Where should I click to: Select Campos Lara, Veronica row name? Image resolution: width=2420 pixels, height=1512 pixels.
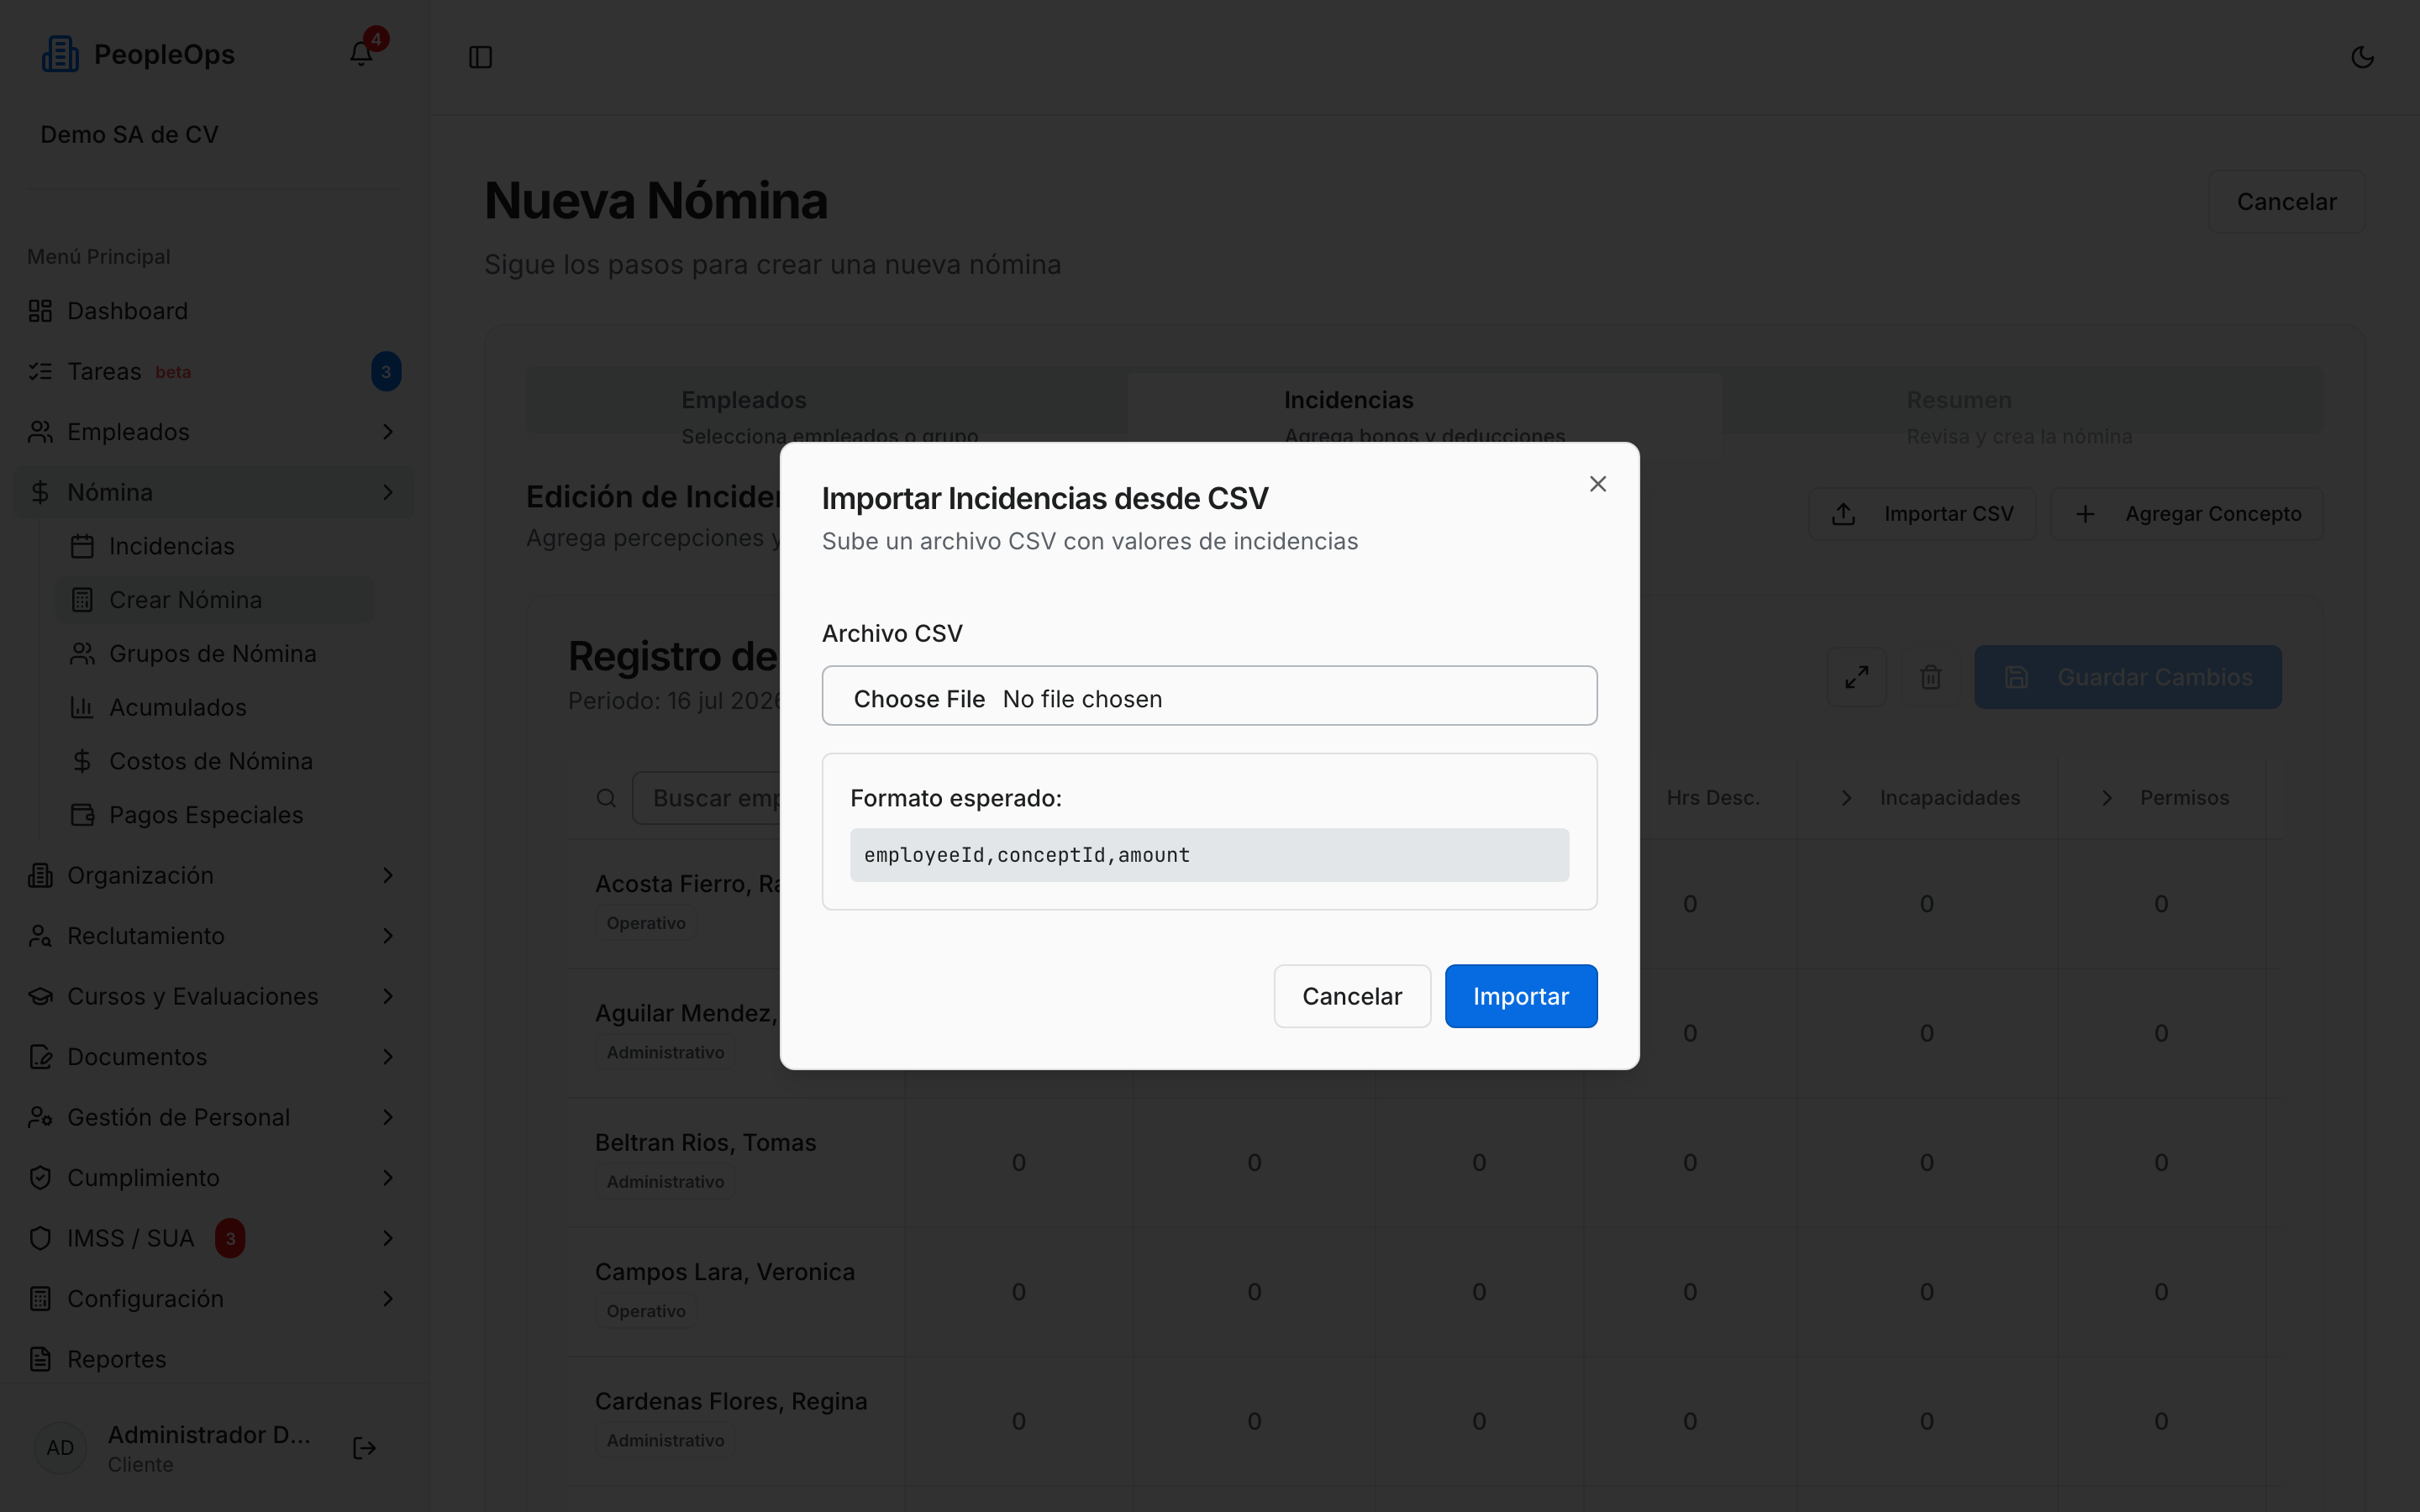pyautogui.click(x=724, y=1272)
